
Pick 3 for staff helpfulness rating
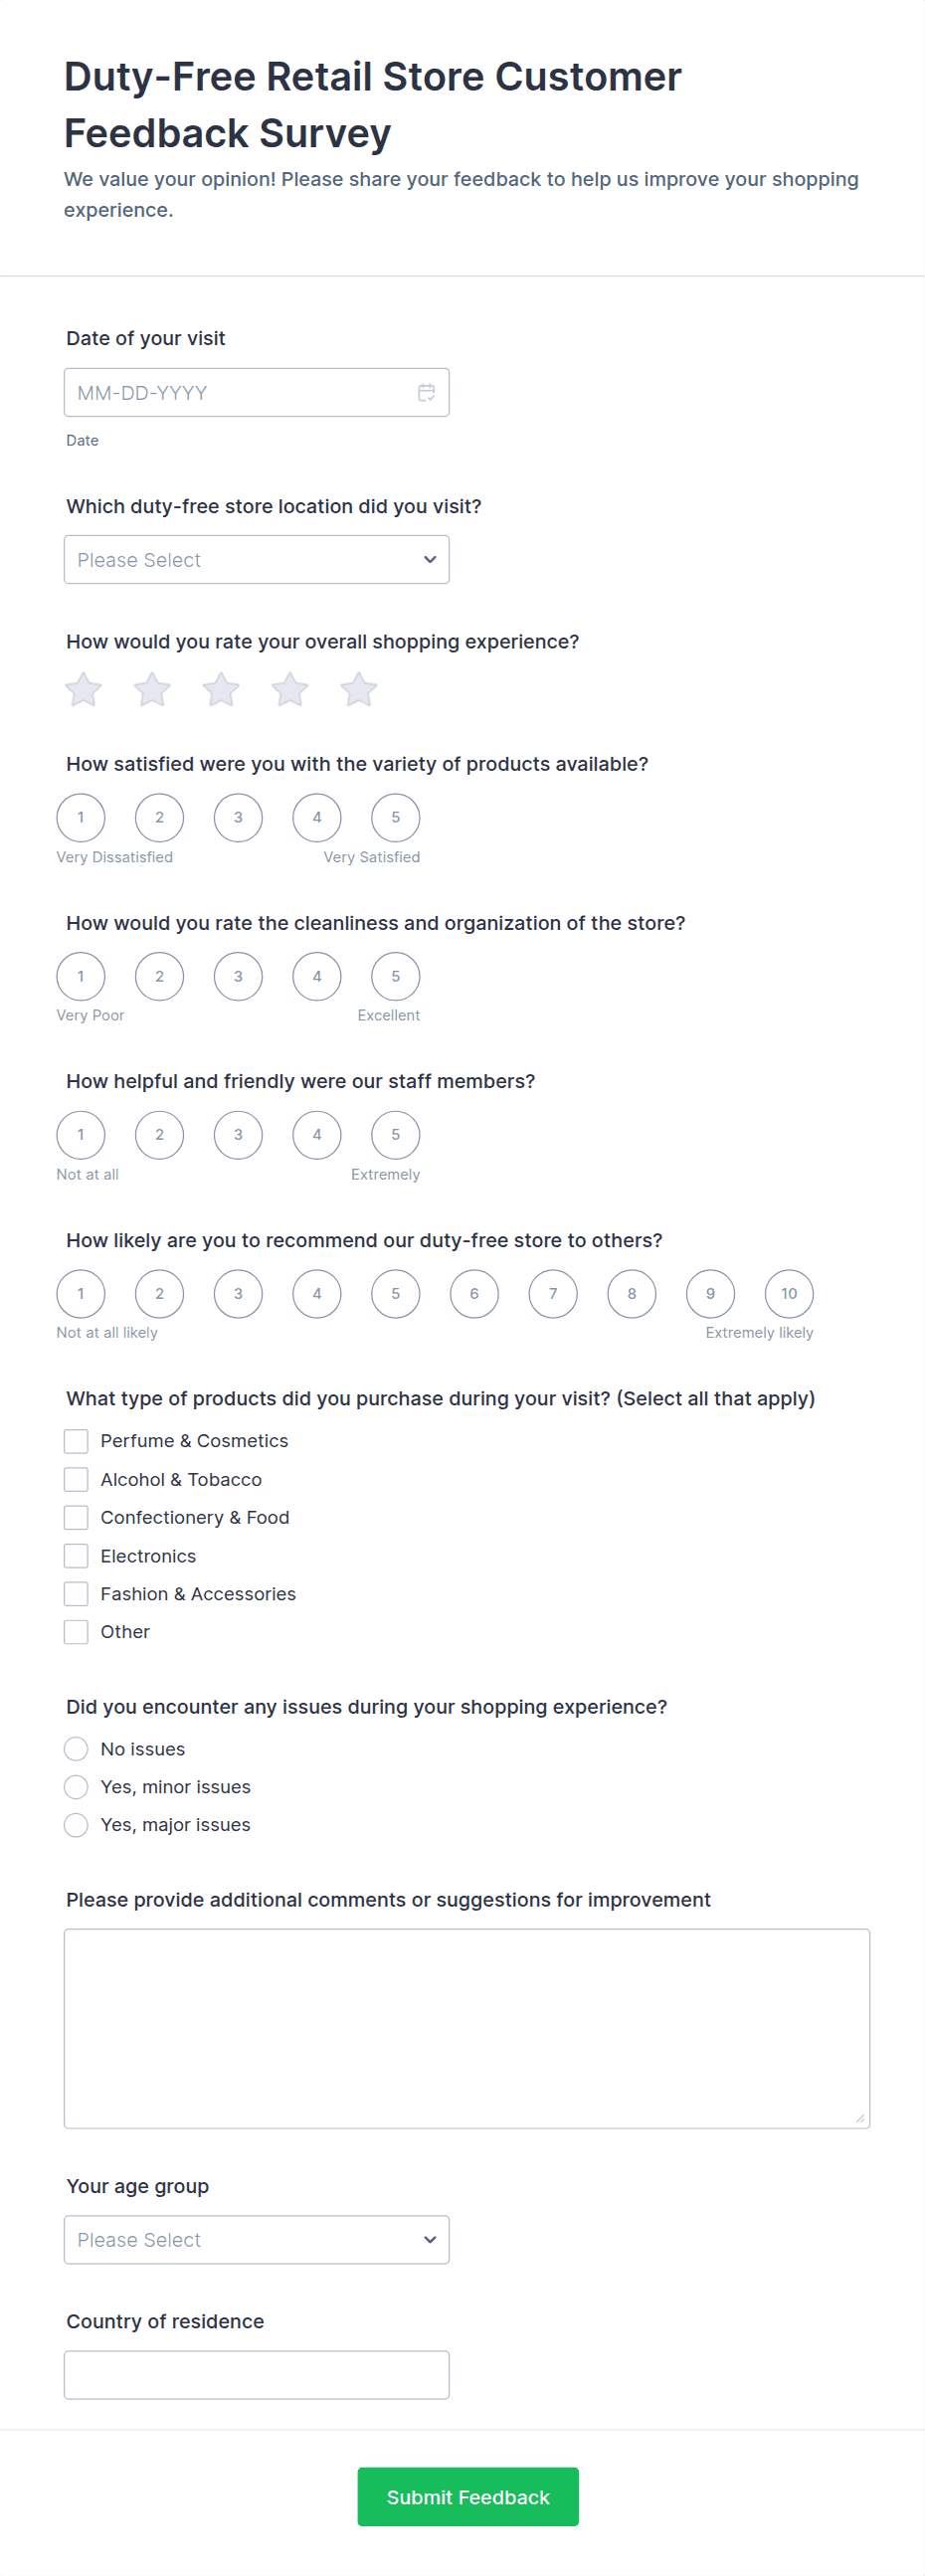pyautogui.click(x=238, y=1135)
